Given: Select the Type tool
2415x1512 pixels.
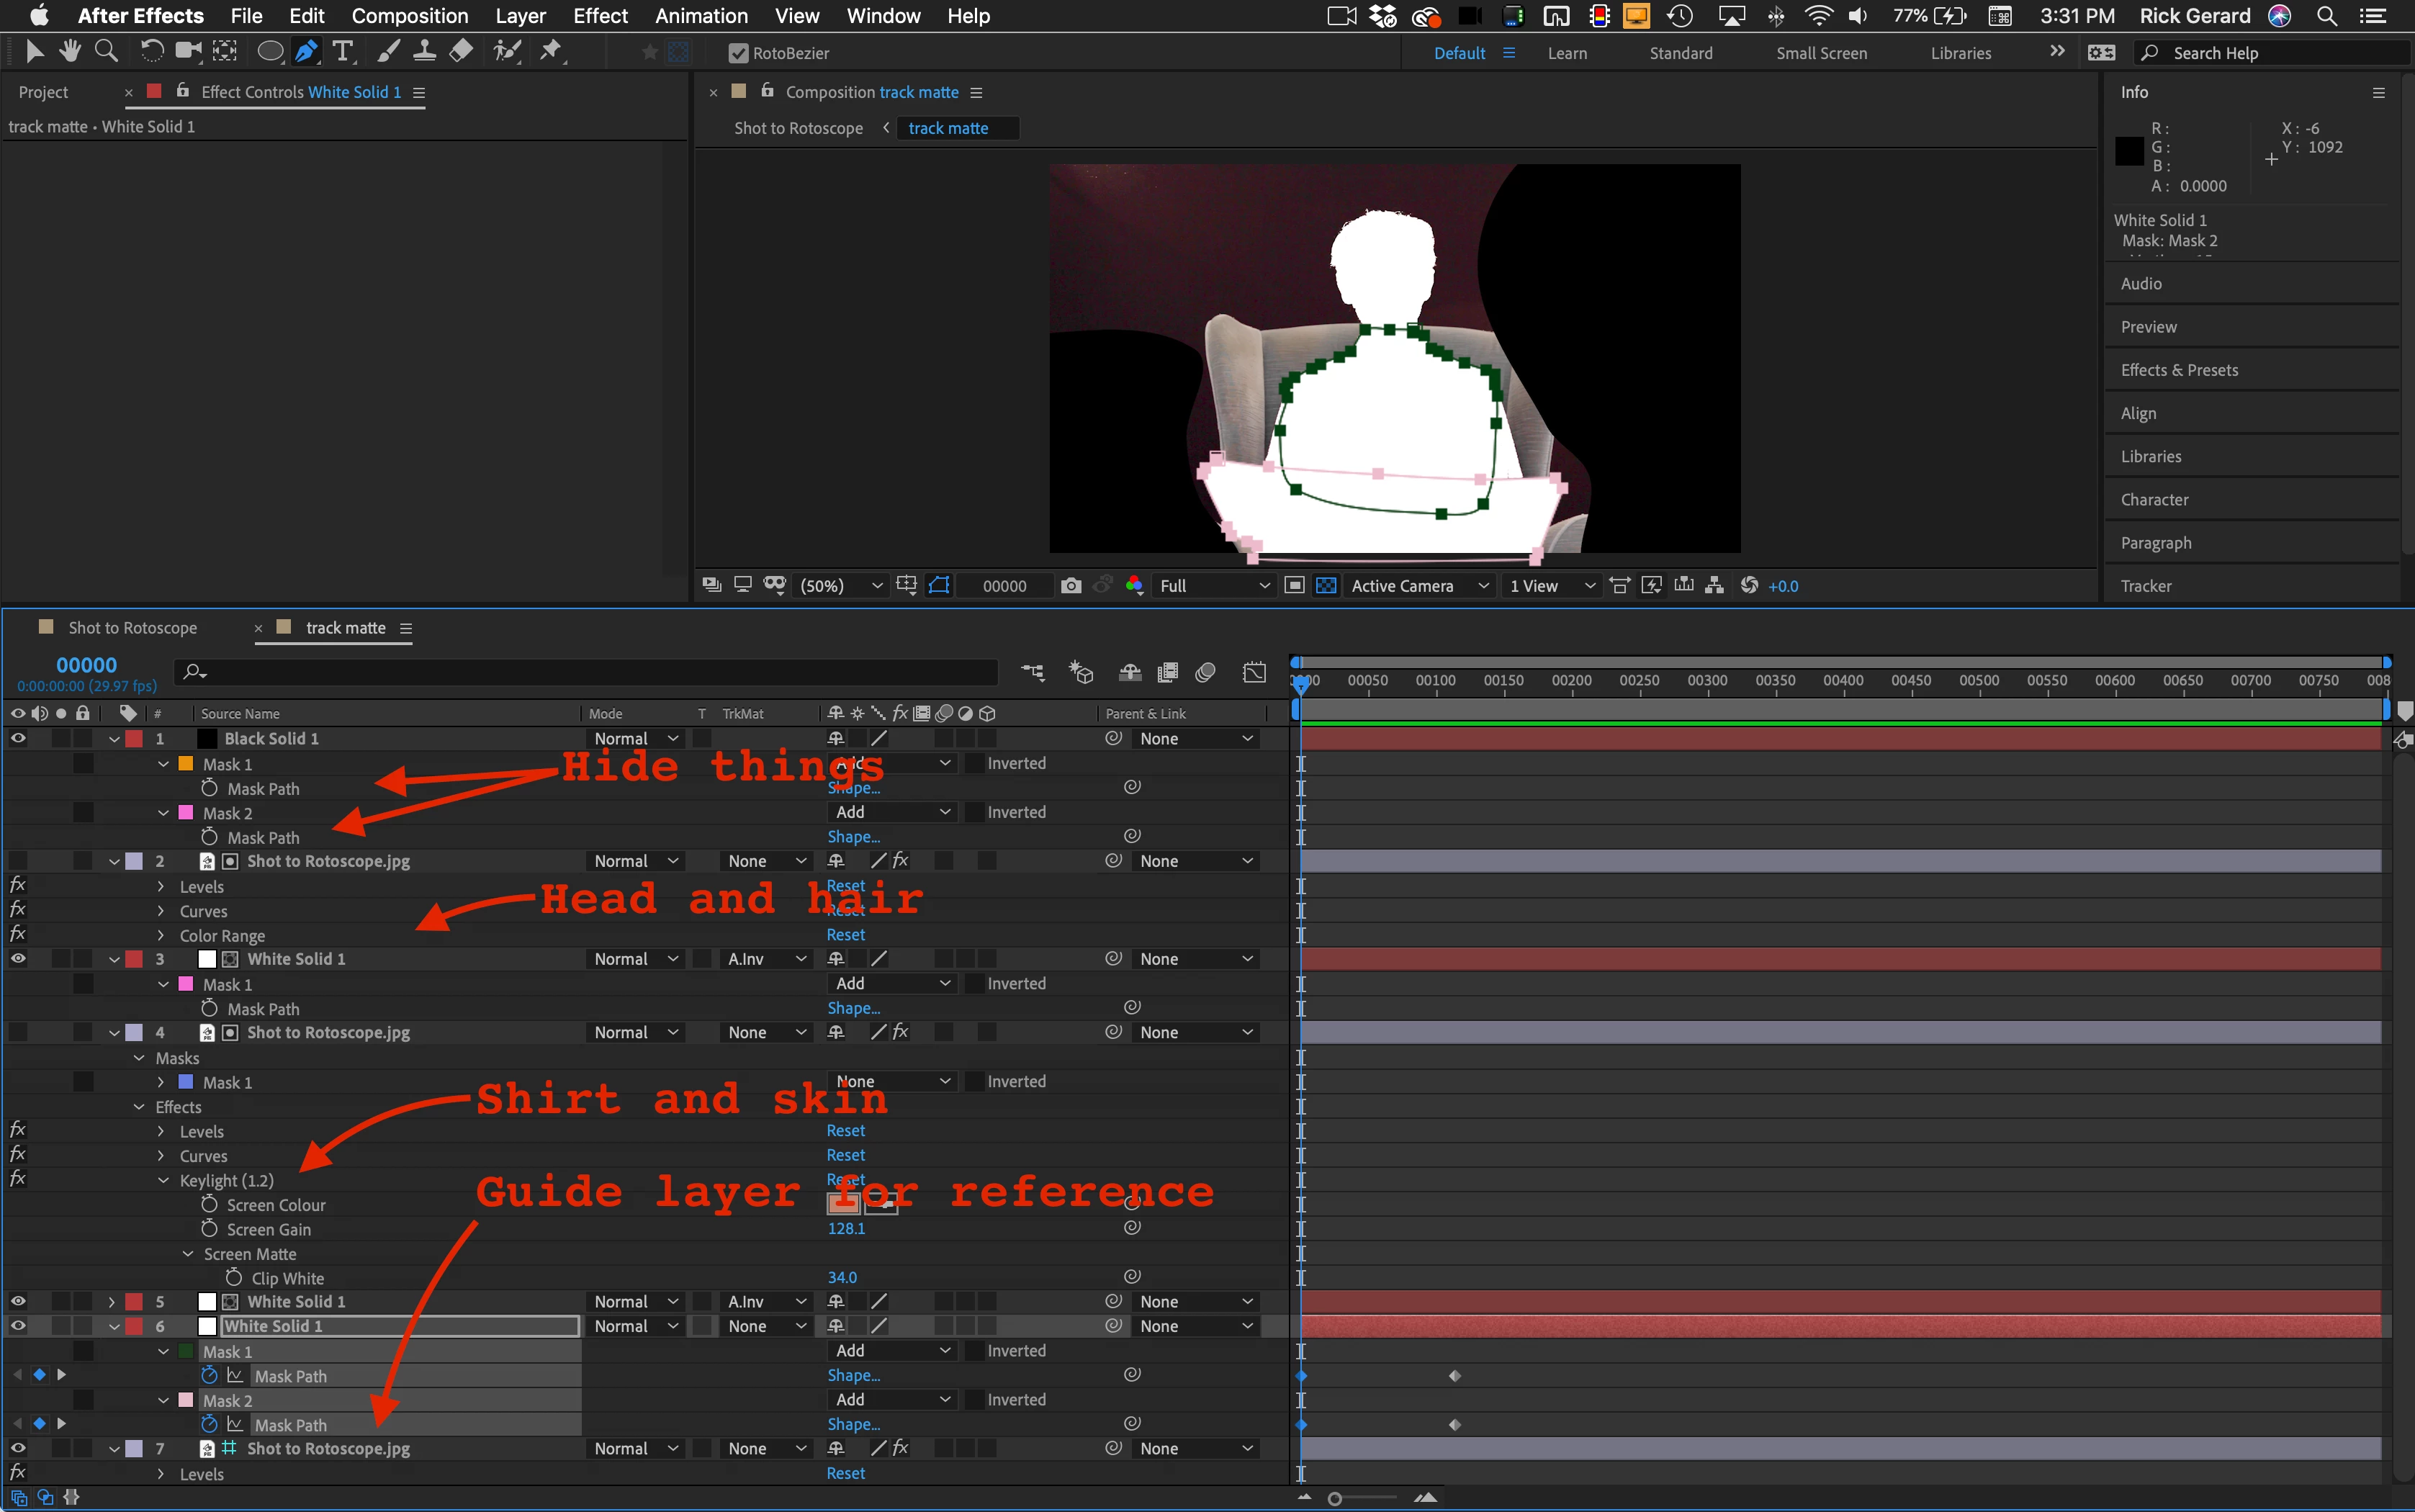Looking at the screenshot, I should click(343, 51).
